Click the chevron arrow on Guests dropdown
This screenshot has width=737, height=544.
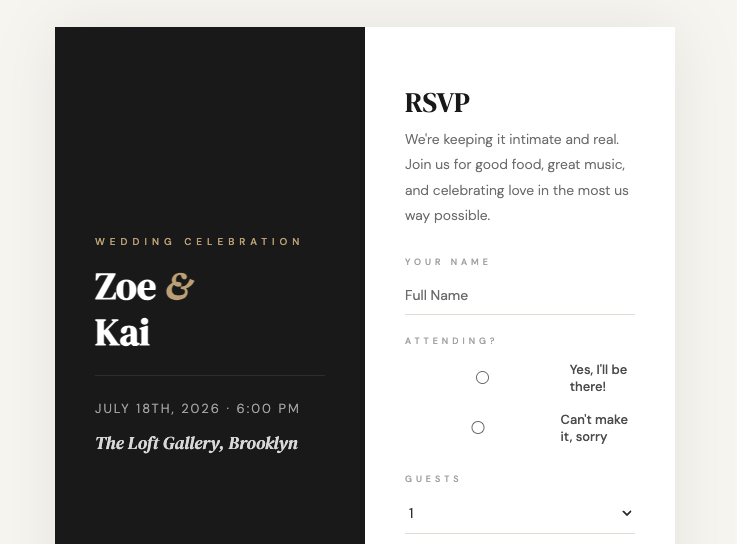click(x=627, y=514)
